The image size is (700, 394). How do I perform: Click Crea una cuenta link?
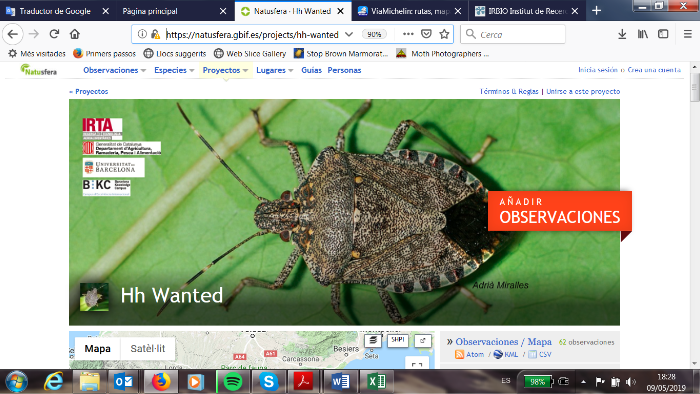pyautogui.click(x=654, y=70)
